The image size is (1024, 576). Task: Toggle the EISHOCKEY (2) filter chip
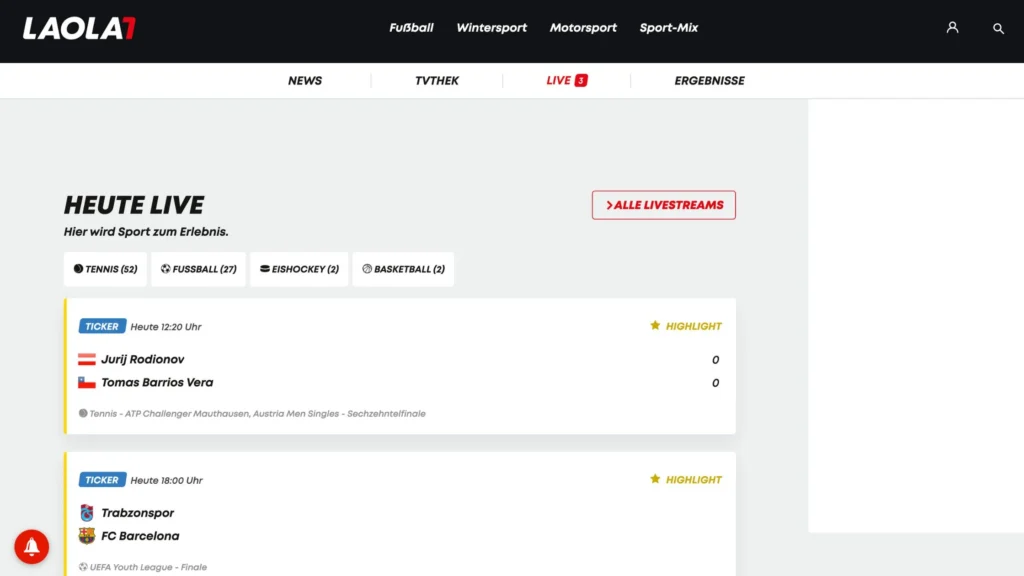pos(298,268)
